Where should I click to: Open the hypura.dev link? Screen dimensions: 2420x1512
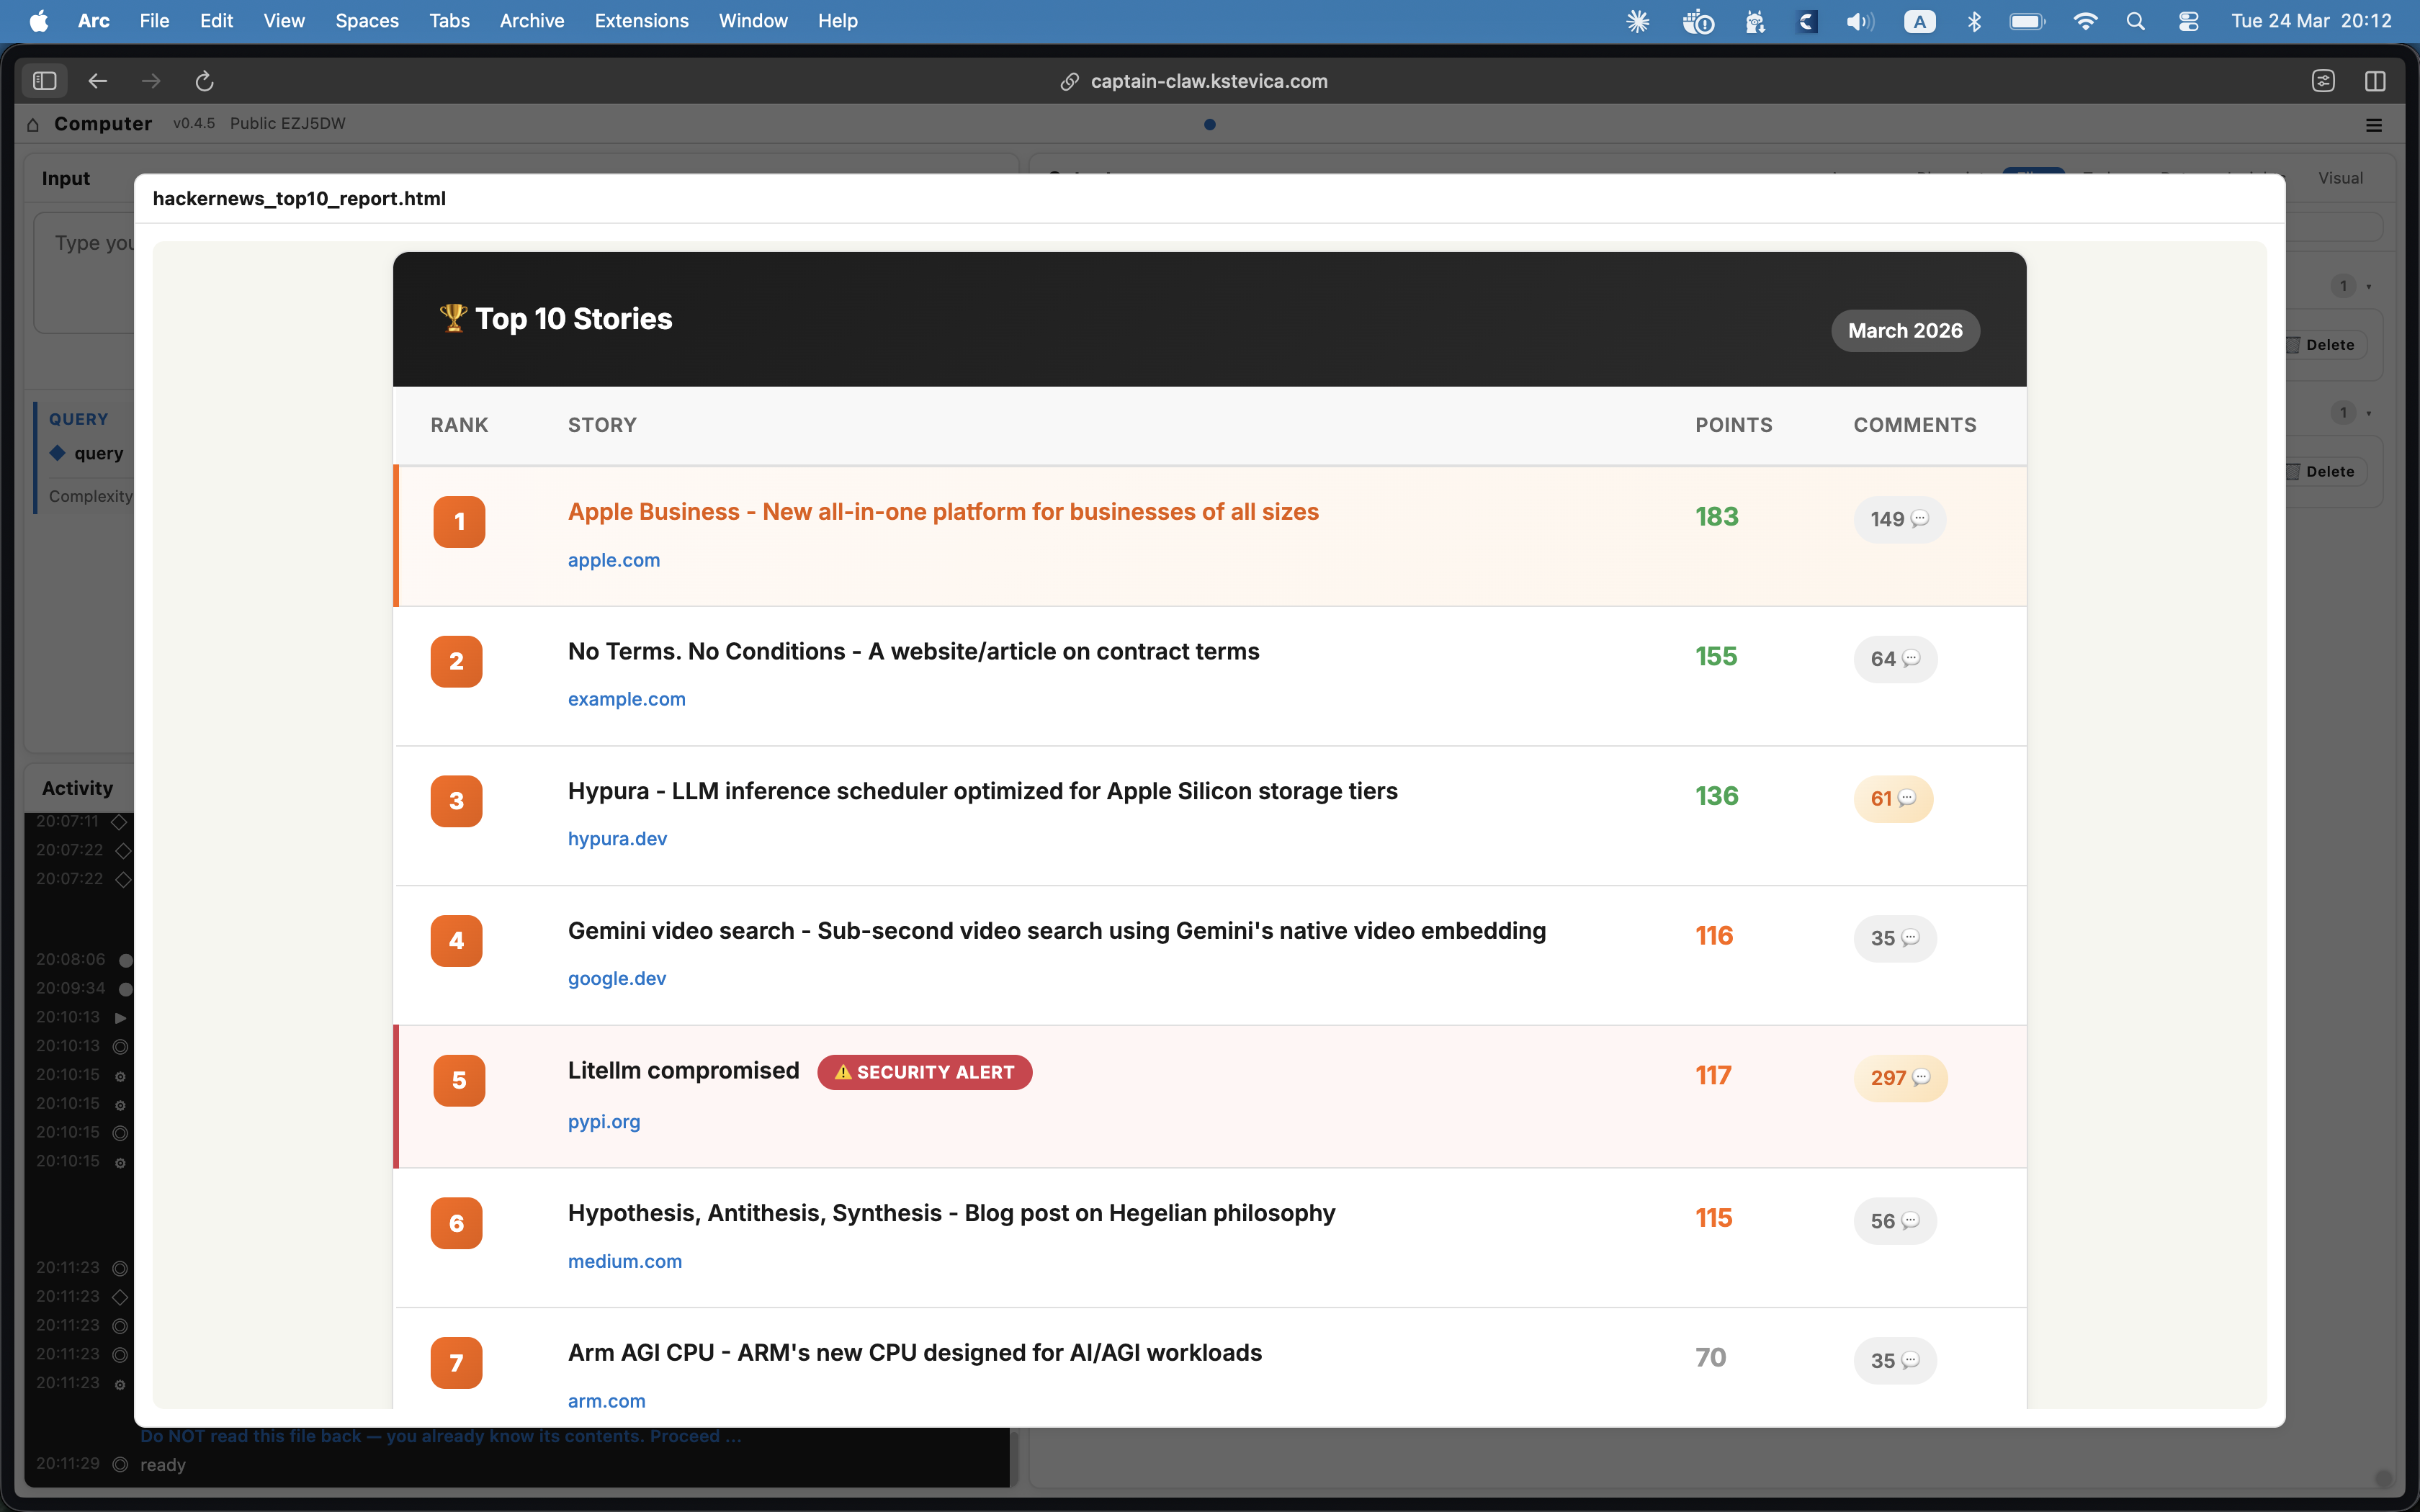[x=617, y=839]
